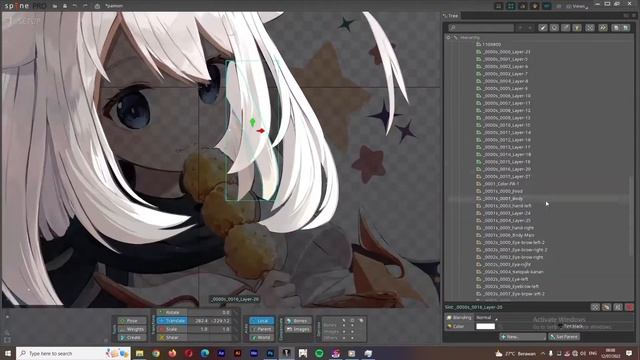The width and height of the screenshot is (640, 360).
Task: Switch axes to Parent
Action: 262,329
